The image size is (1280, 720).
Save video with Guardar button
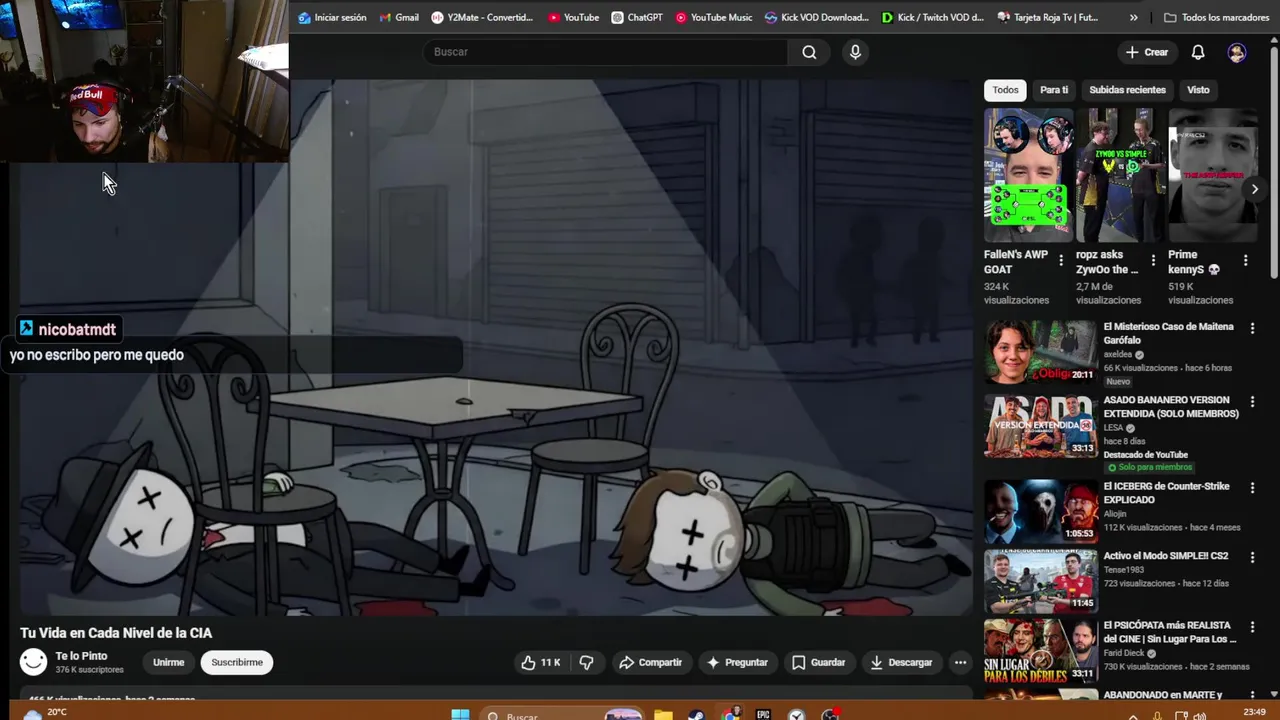click(x=819, y=662)
